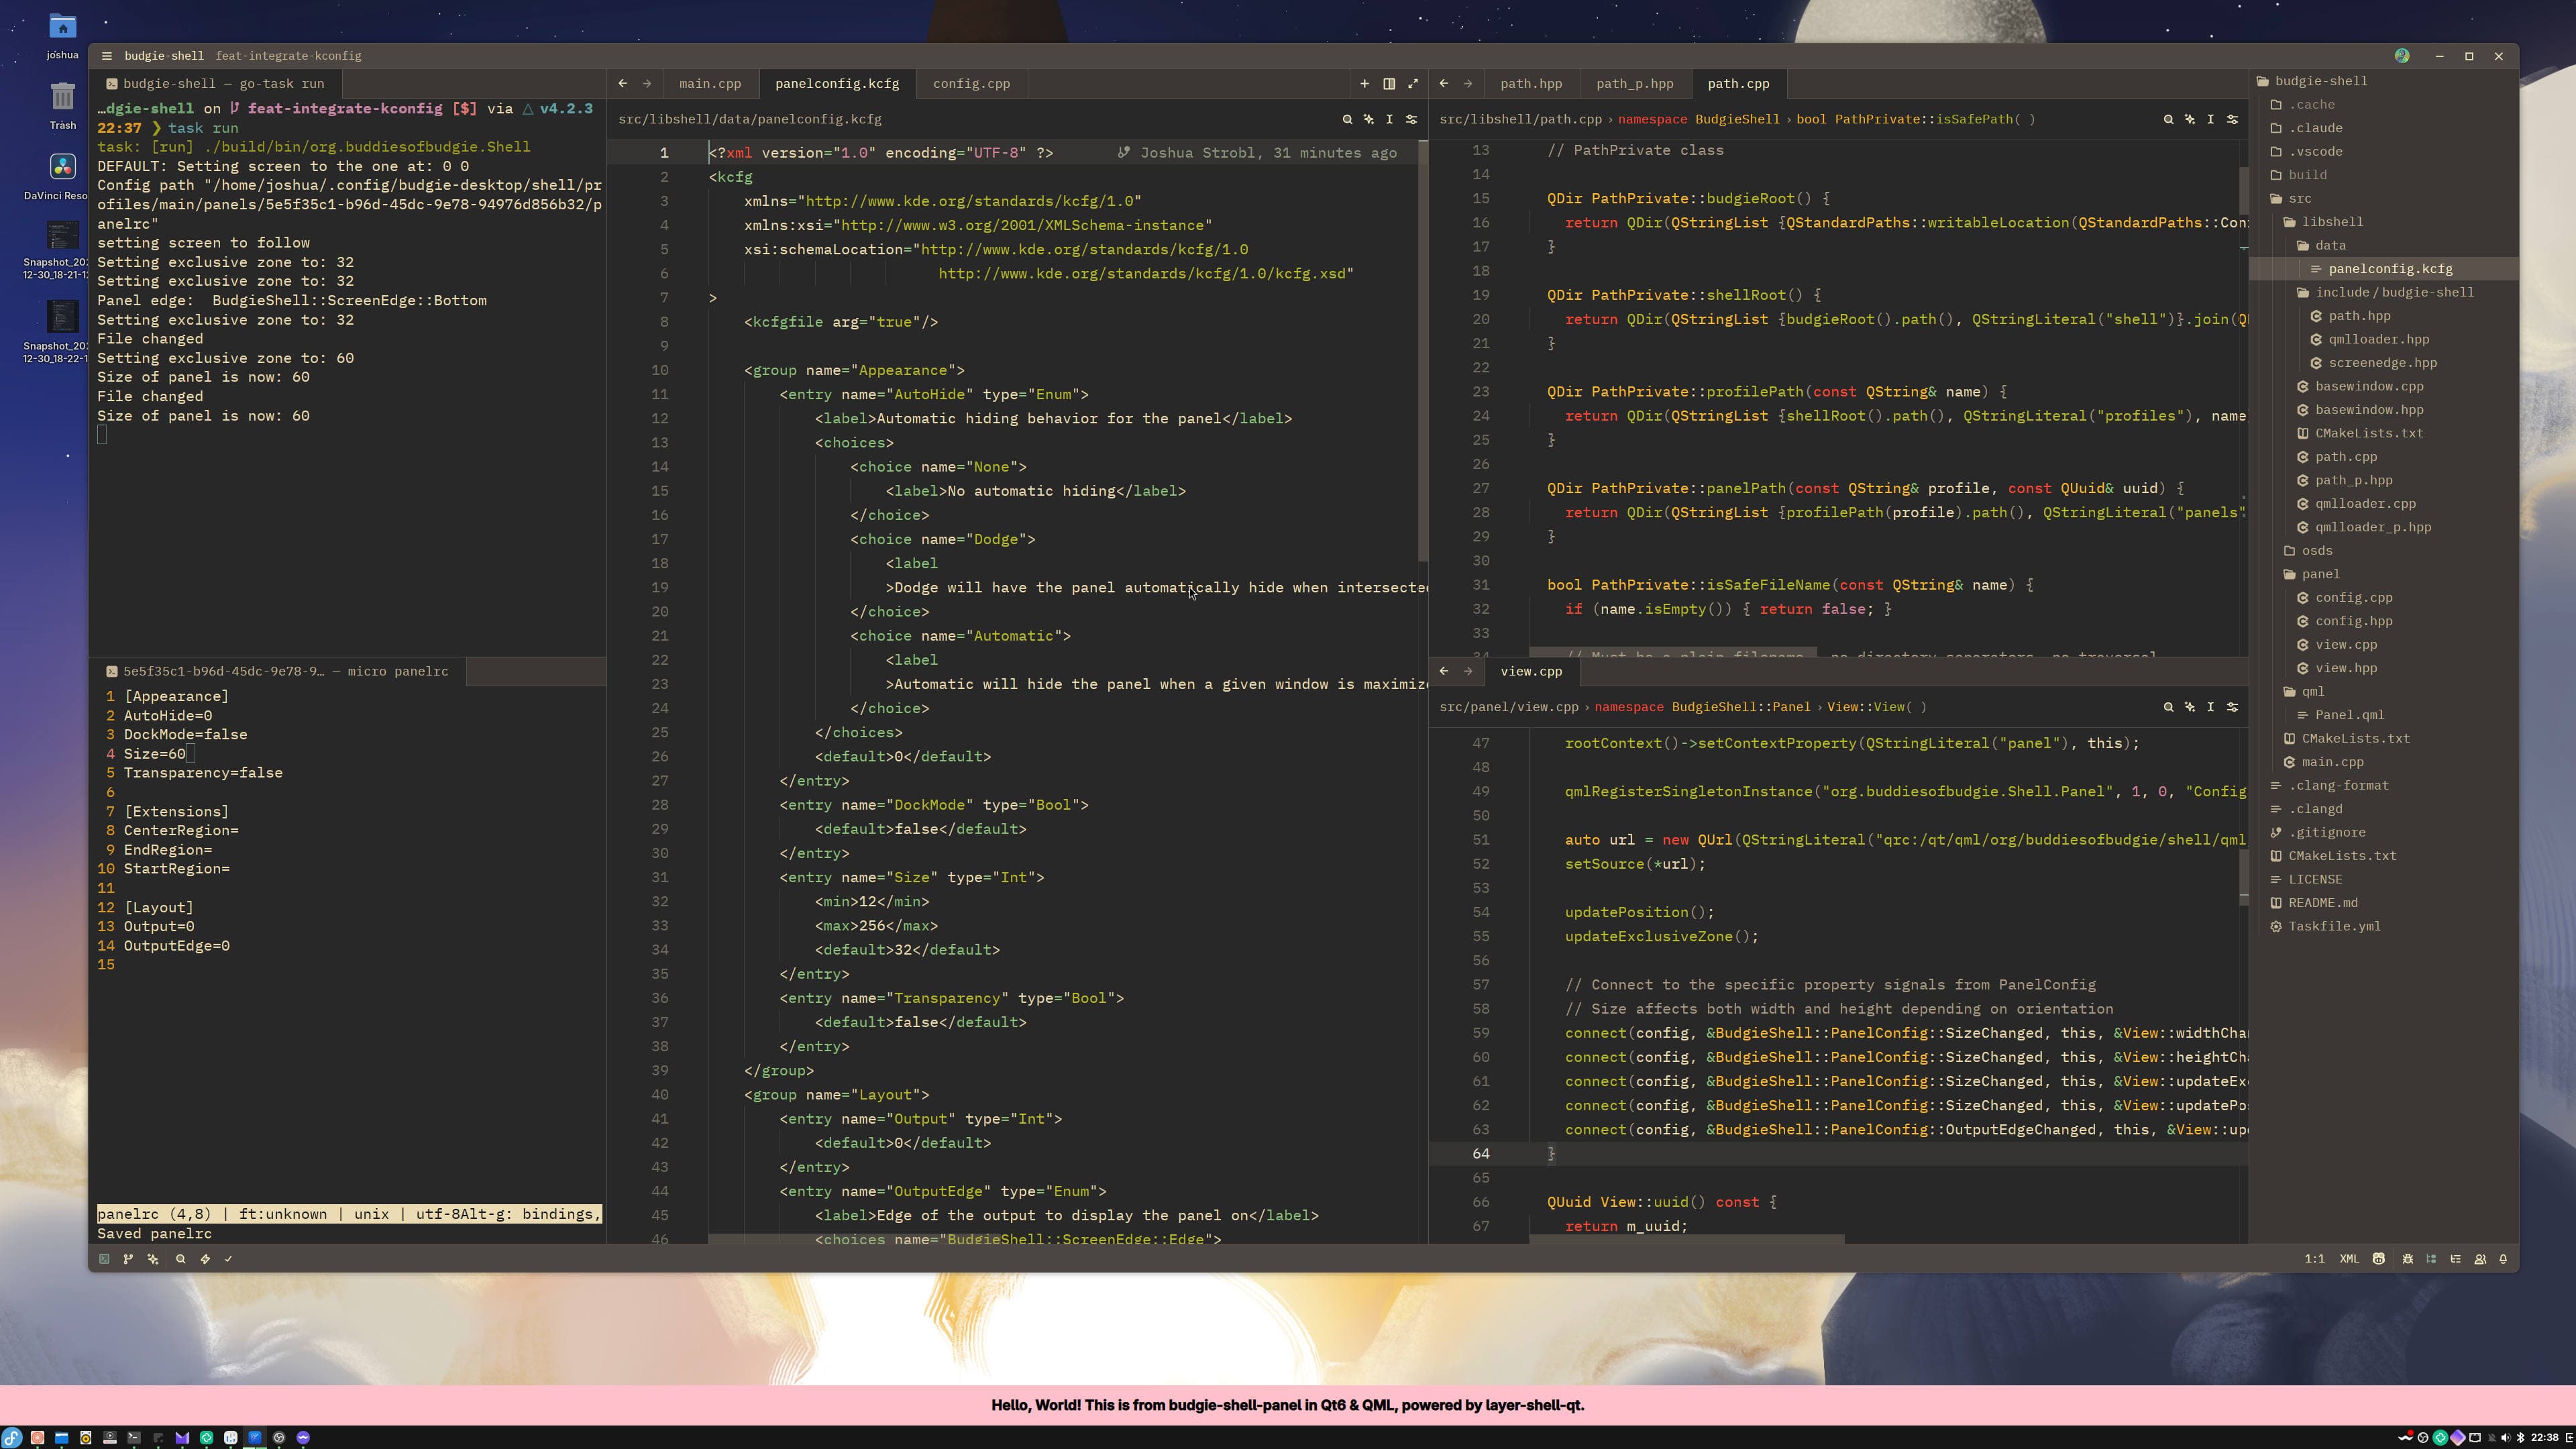Image resolution: width=2576 pixels, height=1449 pixels.
Task: Change the XML language mode in the status bar
Action: tap(2348, 1259)
